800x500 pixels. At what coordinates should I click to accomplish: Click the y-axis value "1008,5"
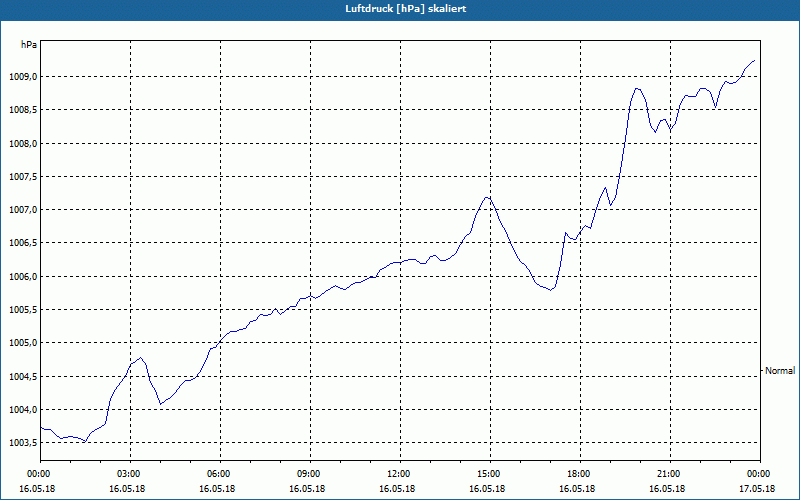click(23, 110)
